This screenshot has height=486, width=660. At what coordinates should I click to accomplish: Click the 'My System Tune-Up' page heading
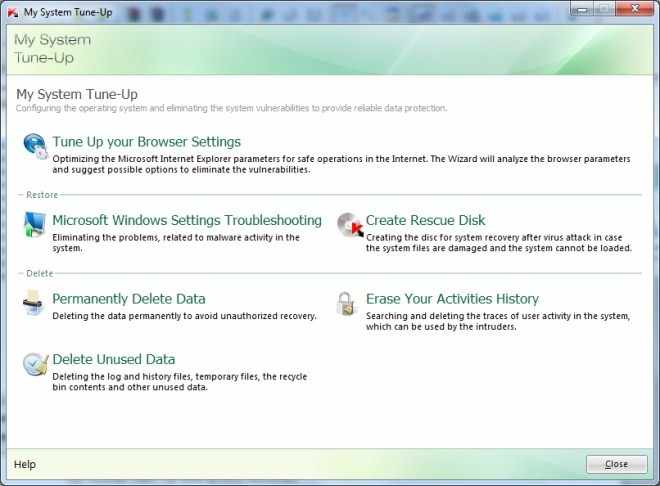(77, 94)
